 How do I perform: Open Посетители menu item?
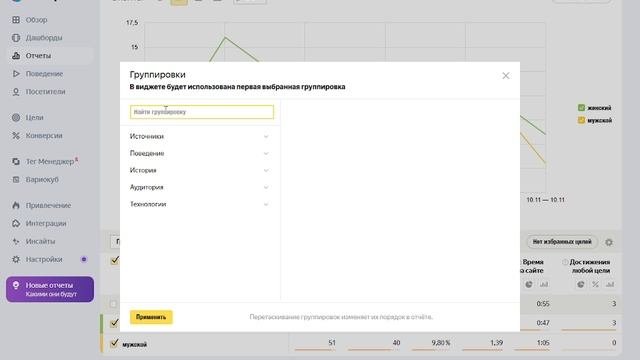click(x=45, y=91)
